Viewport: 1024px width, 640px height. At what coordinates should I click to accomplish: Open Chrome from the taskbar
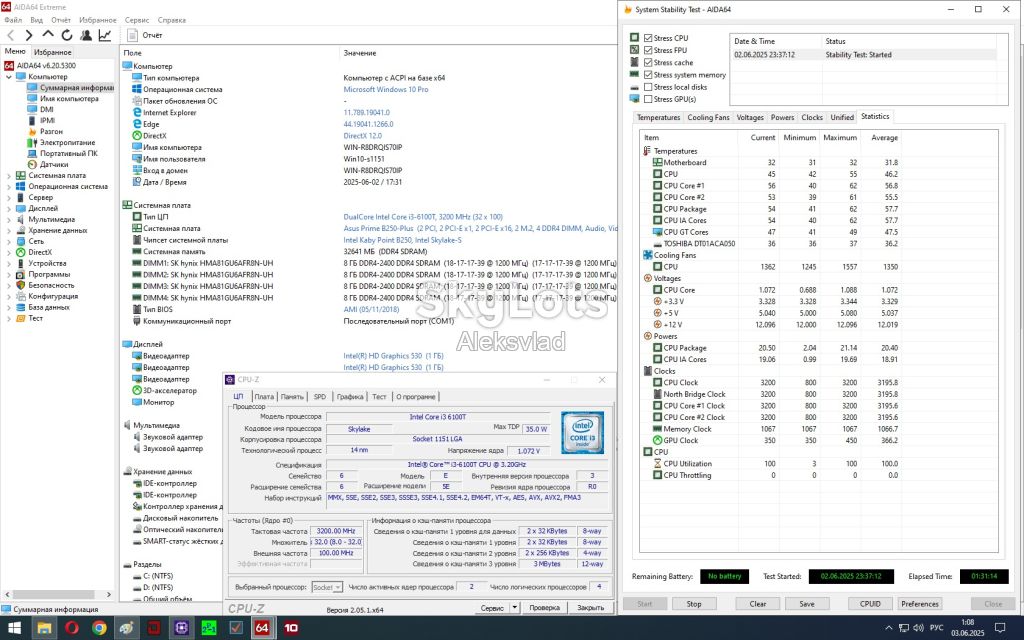click(x=99, y=628)
